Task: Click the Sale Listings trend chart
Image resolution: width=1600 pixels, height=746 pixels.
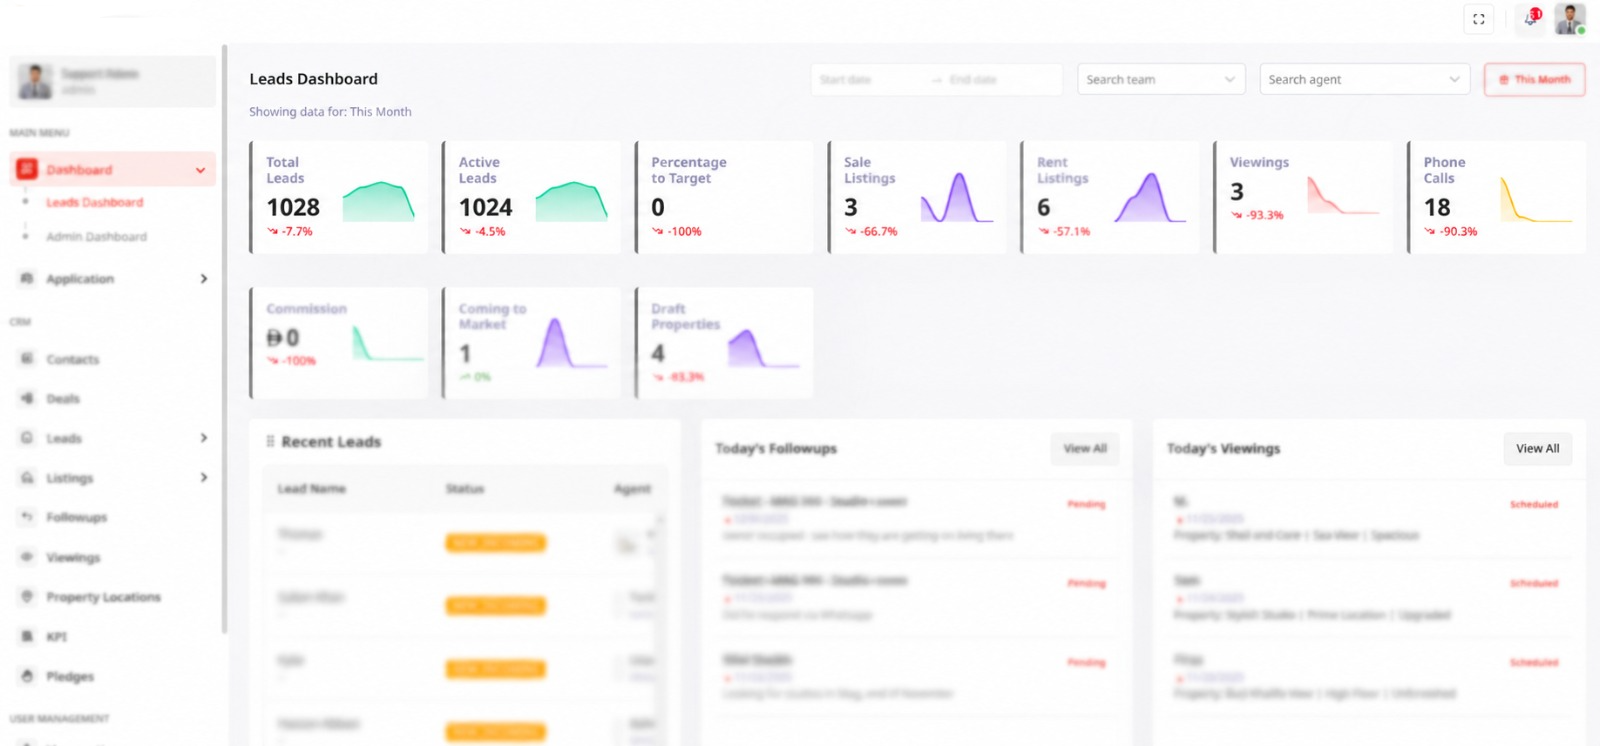Action: pos(957,197)
